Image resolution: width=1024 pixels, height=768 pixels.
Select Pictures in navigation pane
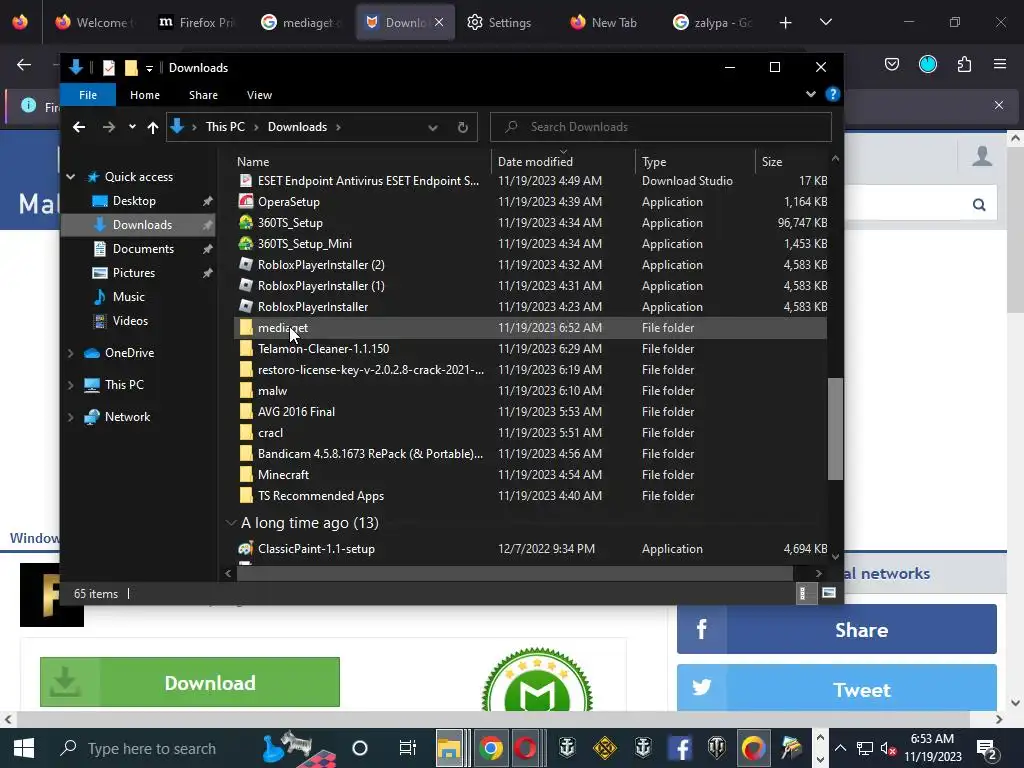tap(134, 273)
